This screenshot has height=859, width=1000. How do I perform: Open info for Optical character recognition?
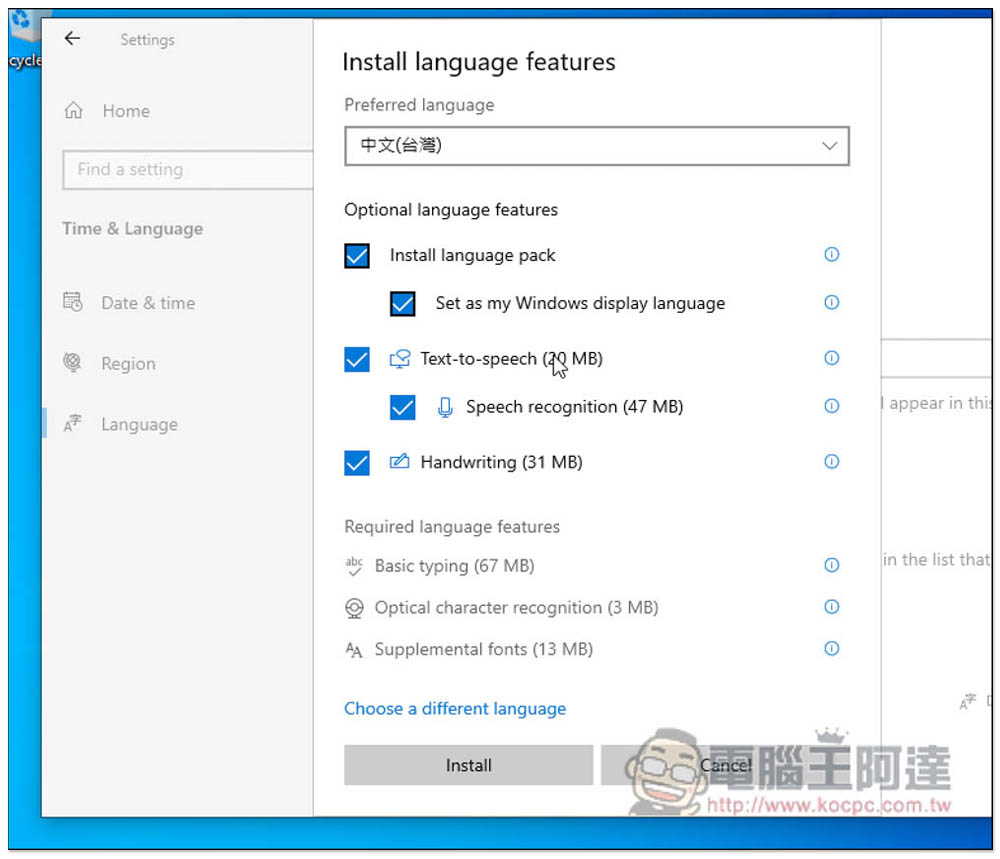pos(831,606)
